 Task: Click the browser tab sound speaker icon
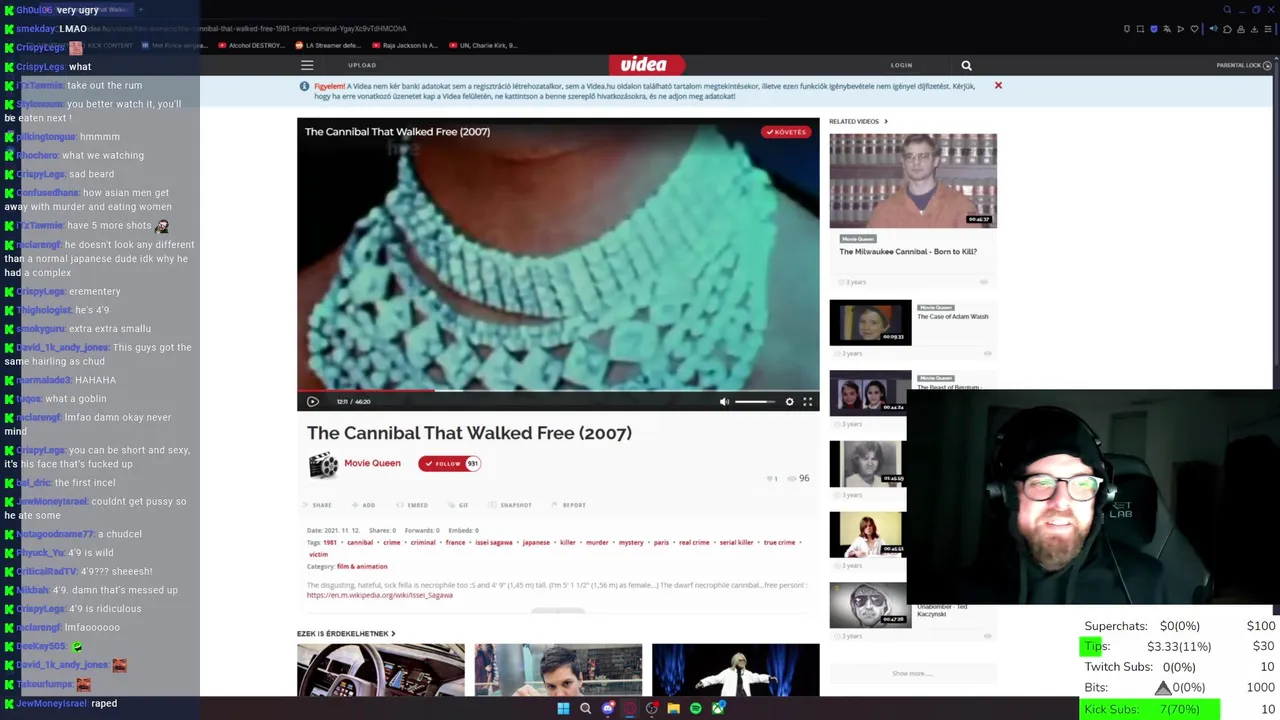point(1214,29)
